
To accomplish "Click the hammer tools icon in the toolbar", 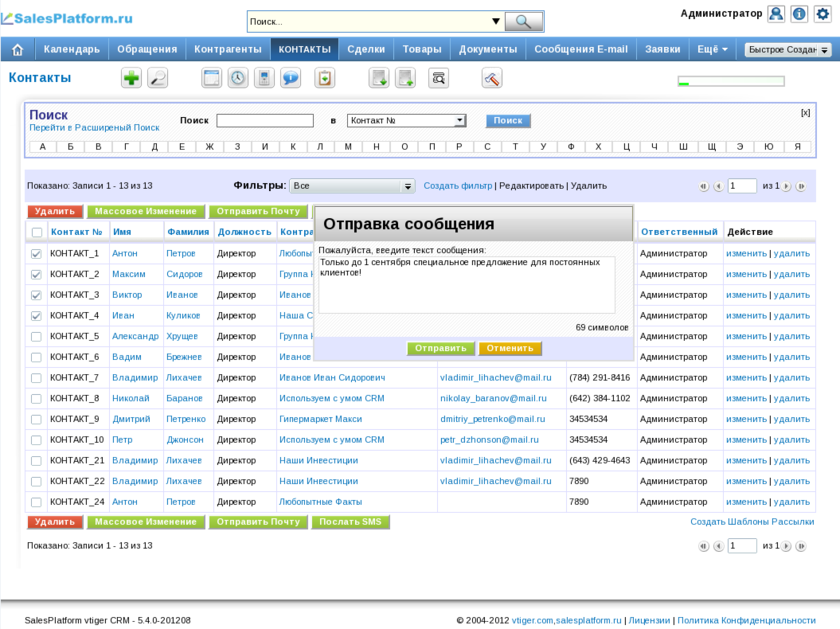I will pos(491,78).
